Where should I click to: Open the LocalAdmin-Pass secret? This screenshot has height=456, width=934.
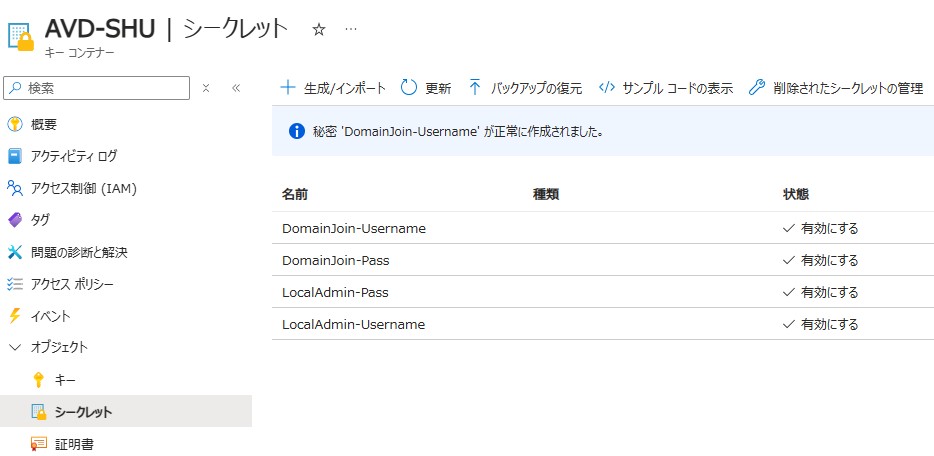tap(335, 292)
